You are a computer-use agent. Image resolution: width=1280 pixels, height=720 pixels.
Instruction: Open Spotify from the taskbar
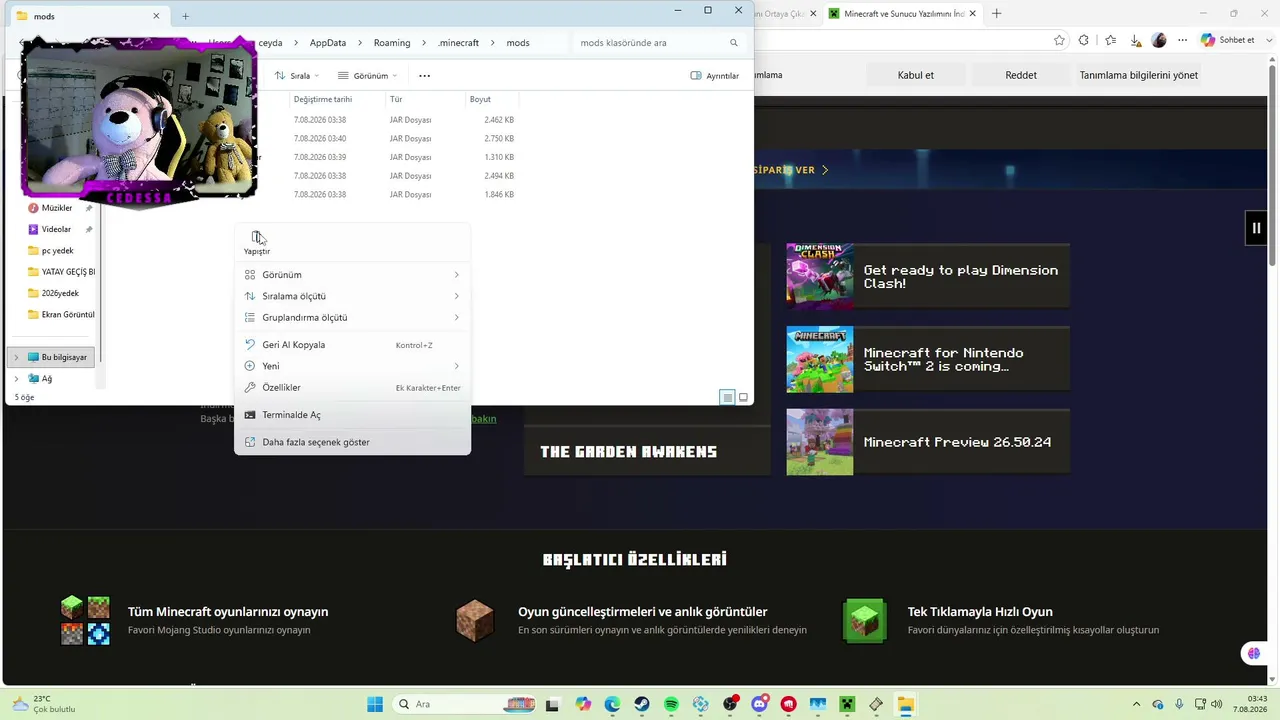click(x=671, y=704)
